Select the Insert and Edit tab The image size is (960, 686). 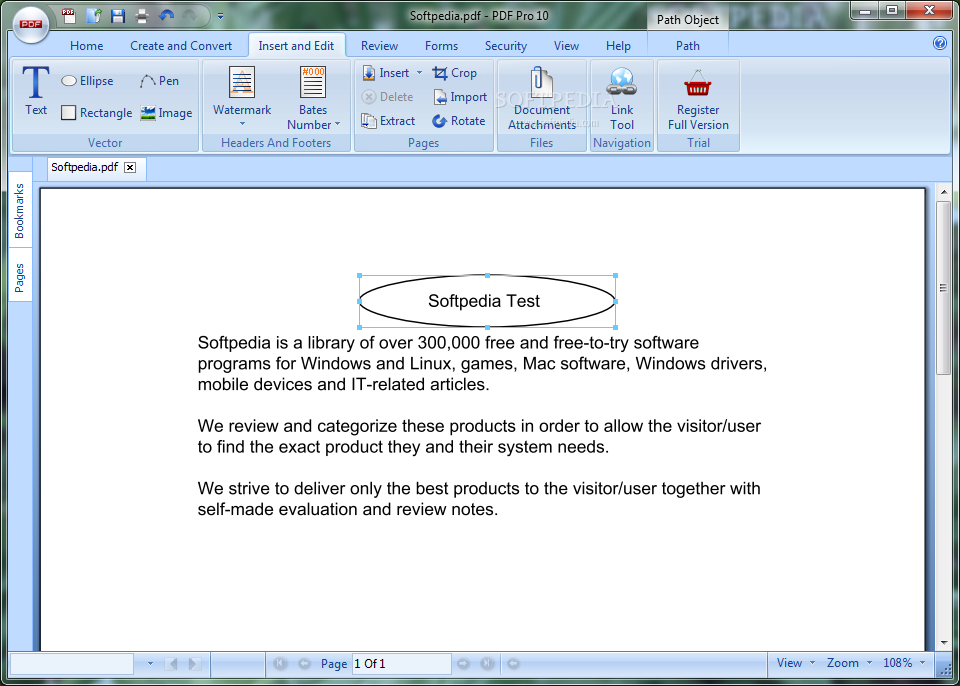click(x=296, y=46)
